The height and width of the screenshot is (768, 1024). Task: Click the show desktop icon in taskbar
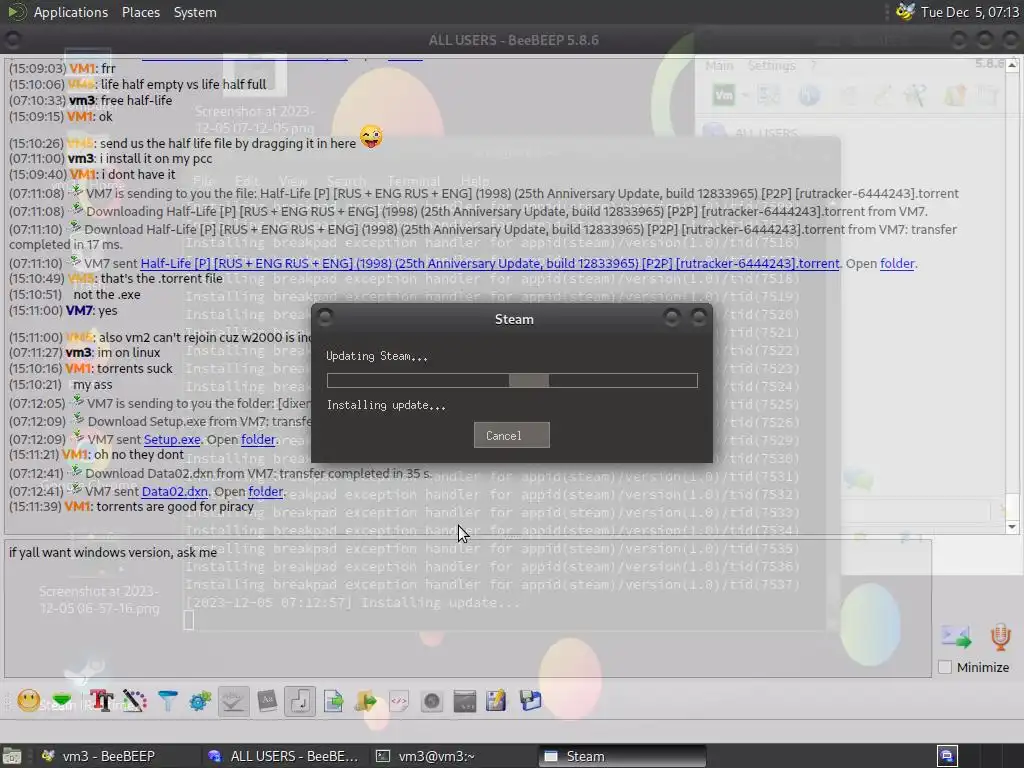12,756
